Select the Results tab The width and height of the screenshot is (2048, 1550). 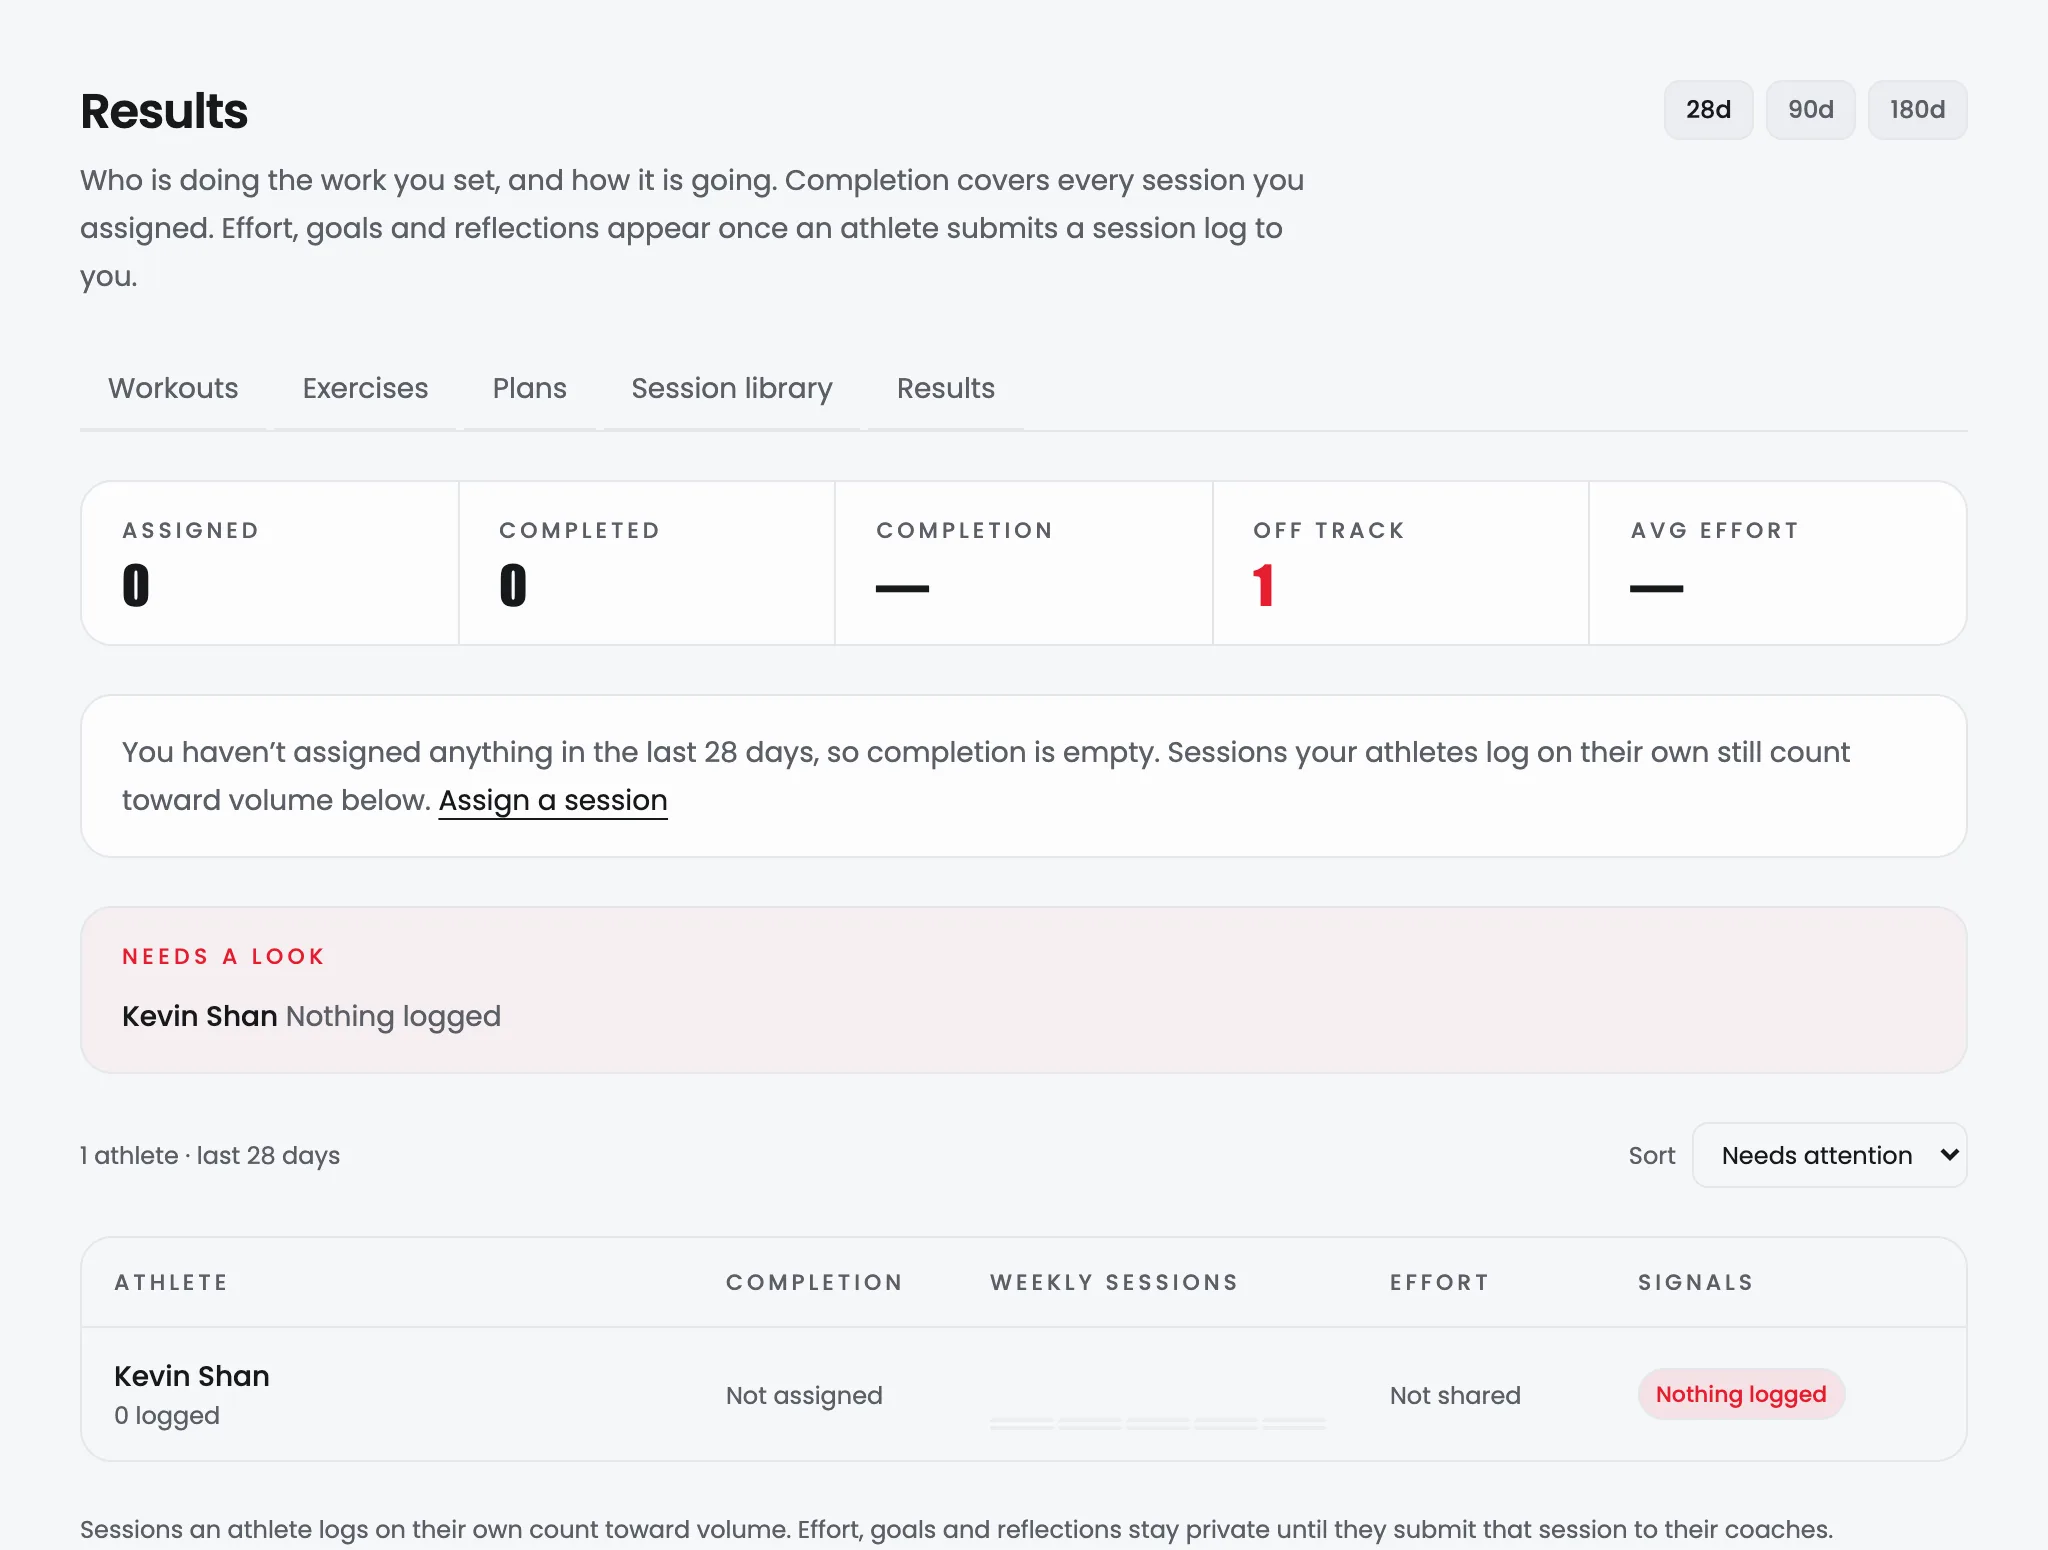coord(945,388)
